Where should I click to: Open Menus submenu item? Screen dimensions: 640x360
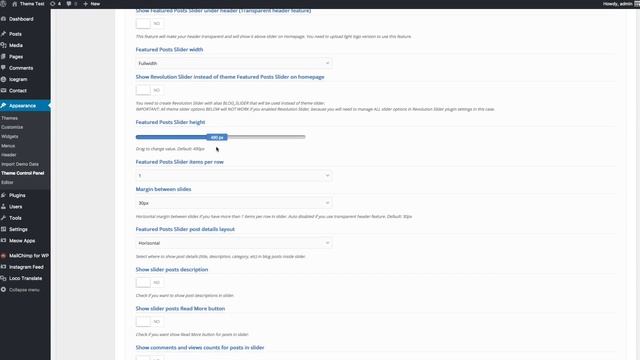tap(8, 146)
